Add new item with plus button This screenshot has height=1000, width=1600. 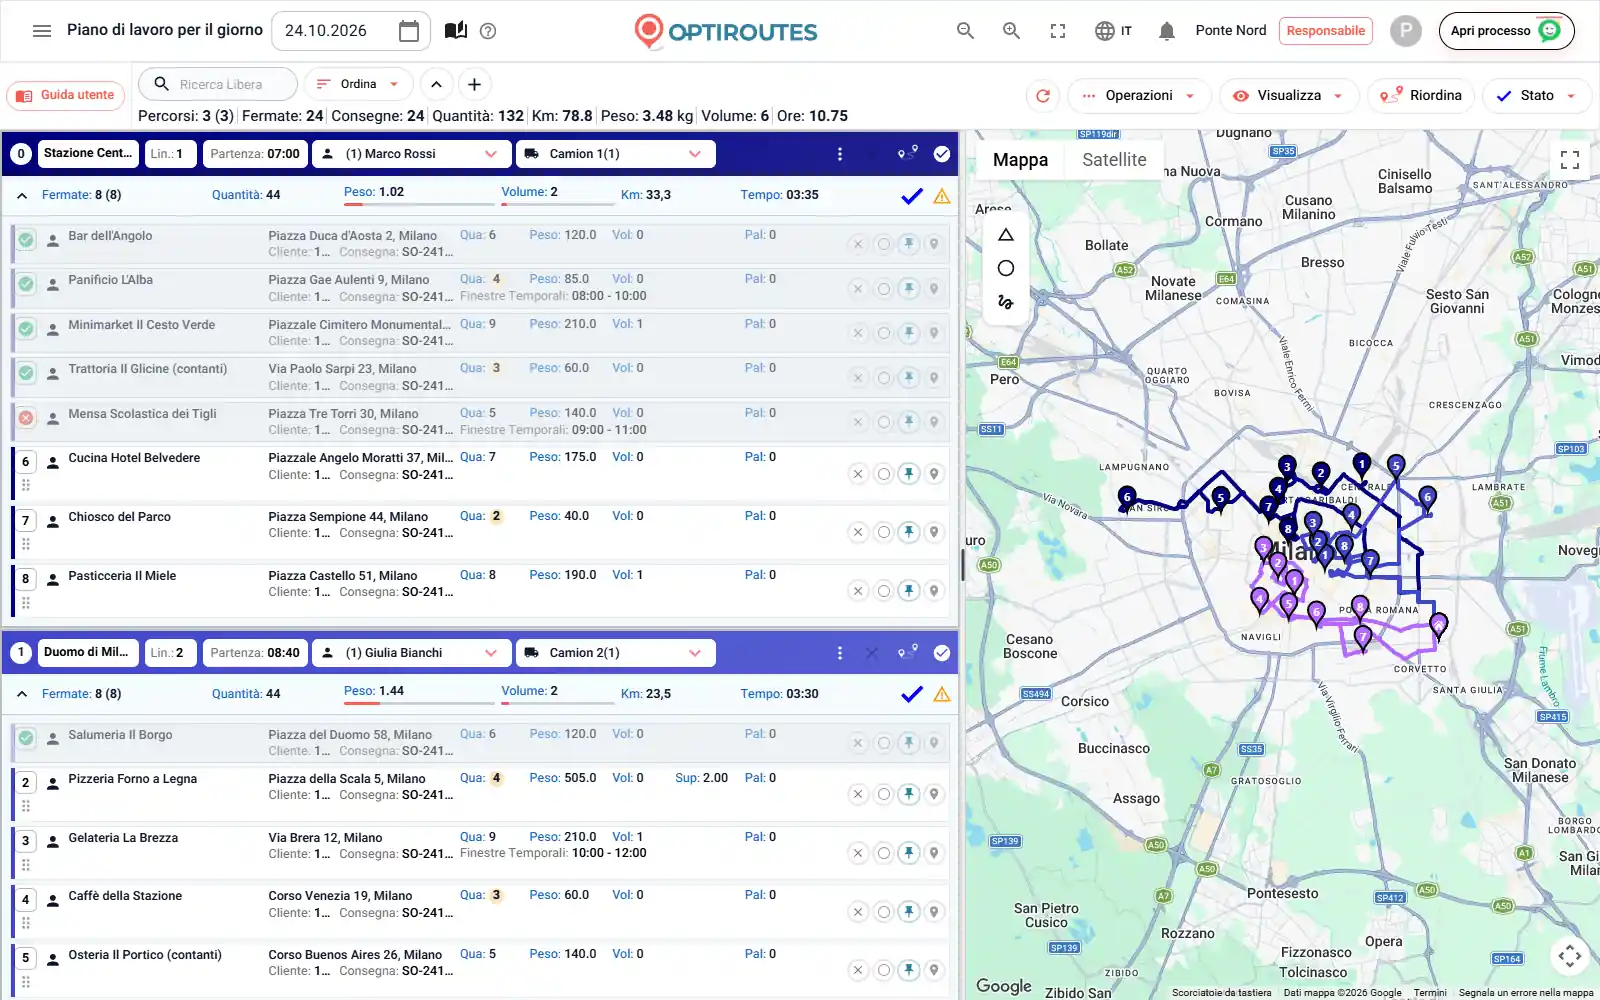475,85
